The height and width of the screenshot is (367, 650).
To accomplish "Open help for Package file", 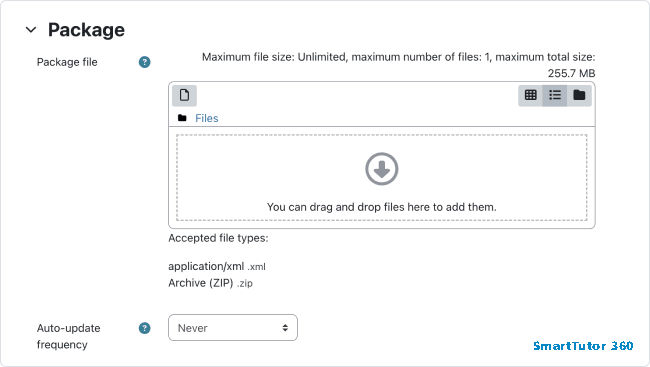I will (144, 62).
